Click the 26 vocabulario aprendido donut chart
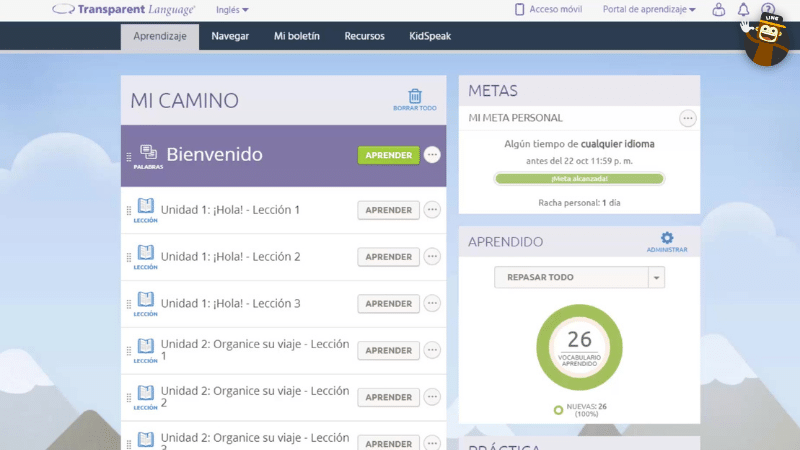 click(580, 347)
